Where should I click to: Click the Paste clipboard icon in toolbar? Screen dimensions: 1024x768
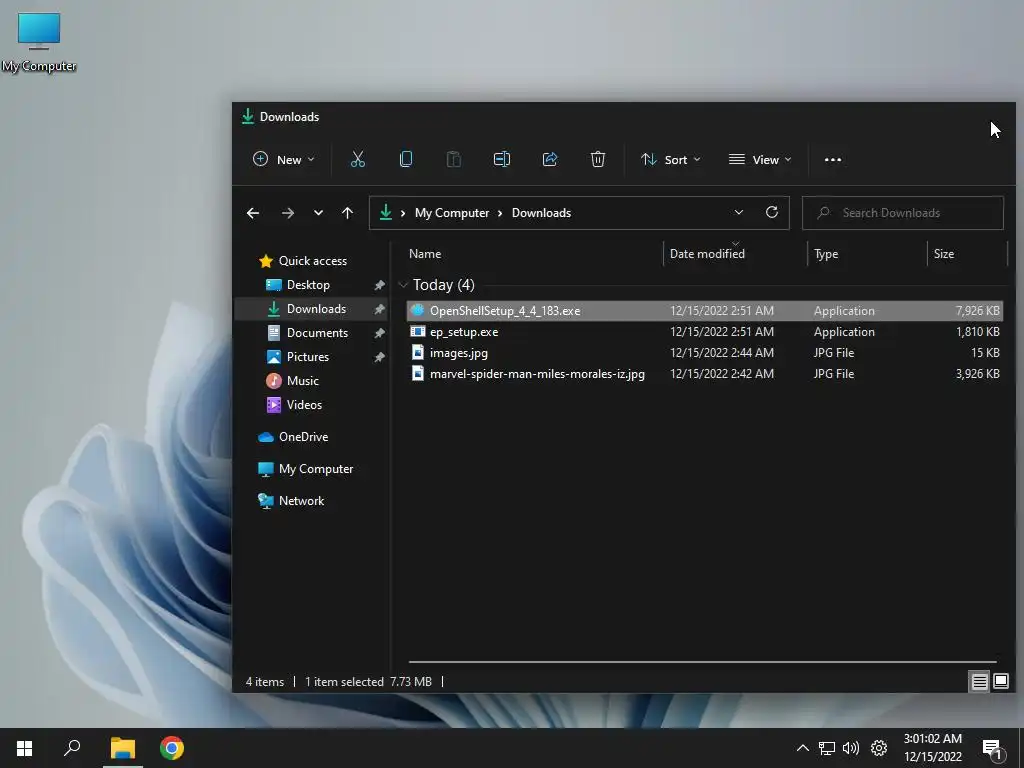(453, 159)
